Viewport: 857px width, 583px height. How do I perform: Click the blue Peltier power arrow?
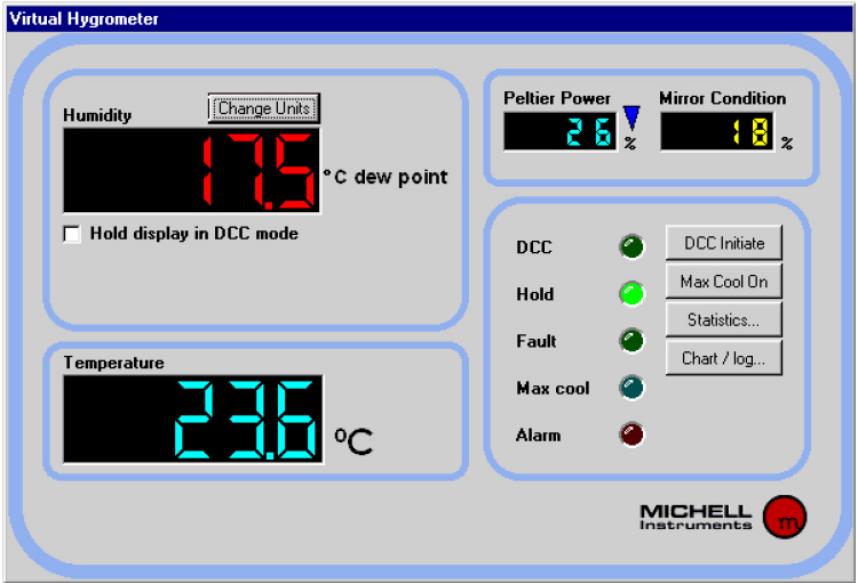(631, 117)
